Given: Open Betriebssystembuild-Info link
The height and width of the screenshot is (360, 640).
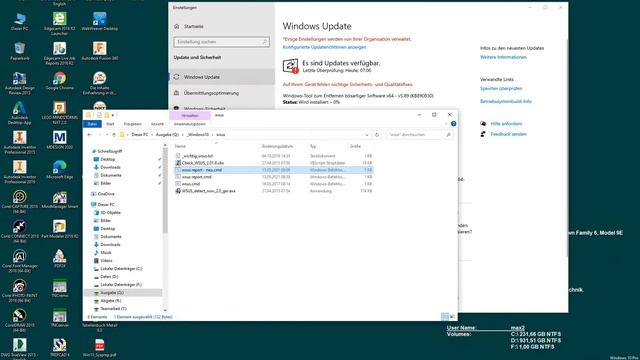Looking at the screenshot, I should [x=506, y=101].
